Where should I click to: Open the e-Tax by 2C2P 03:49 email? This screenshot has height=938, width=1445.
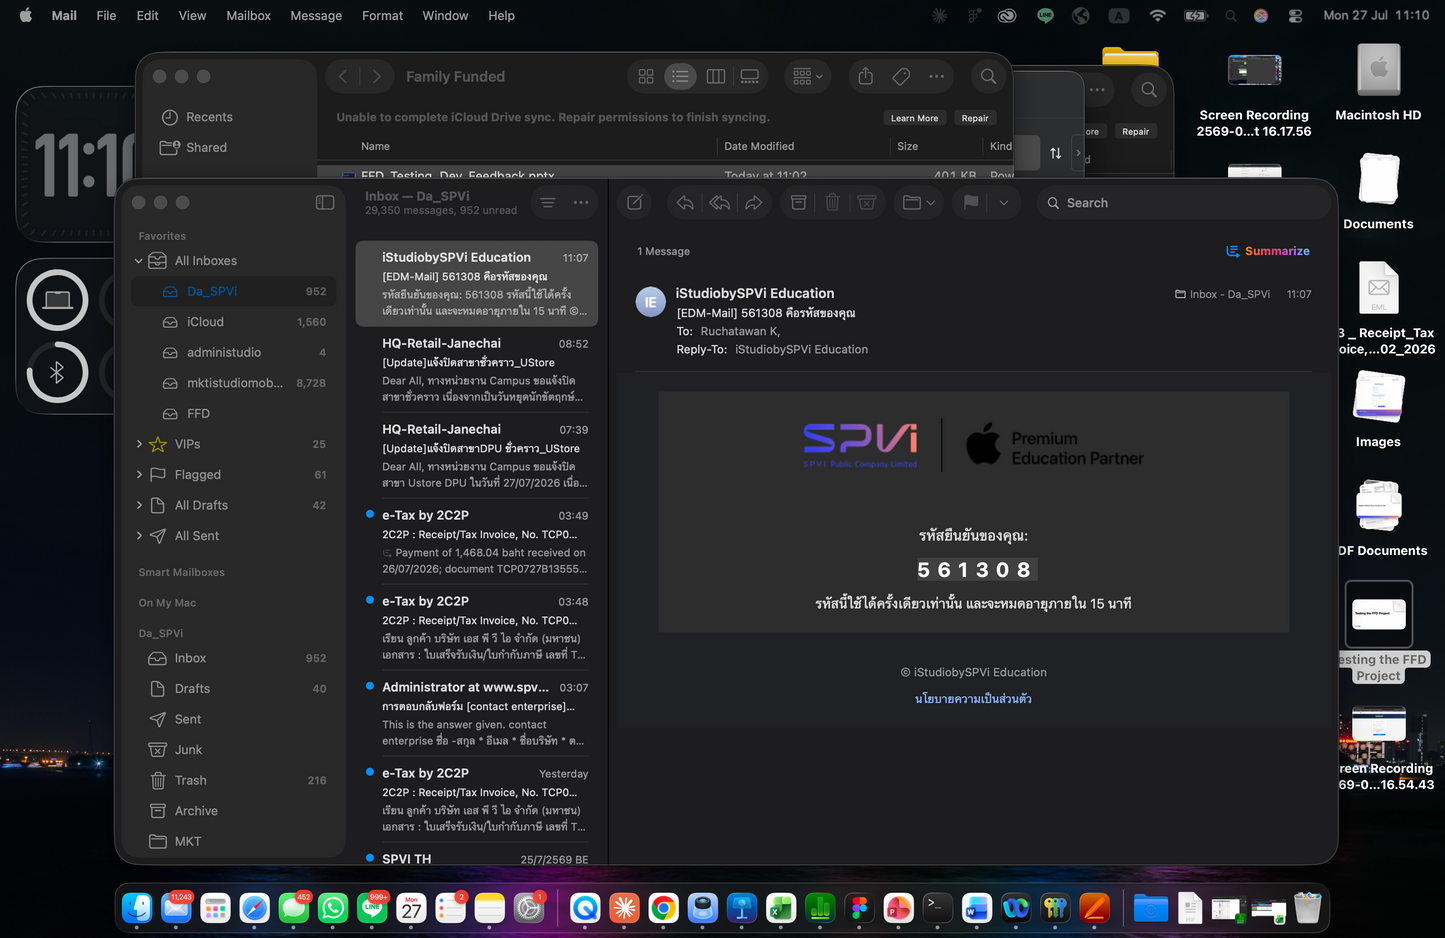pos(477,542)
